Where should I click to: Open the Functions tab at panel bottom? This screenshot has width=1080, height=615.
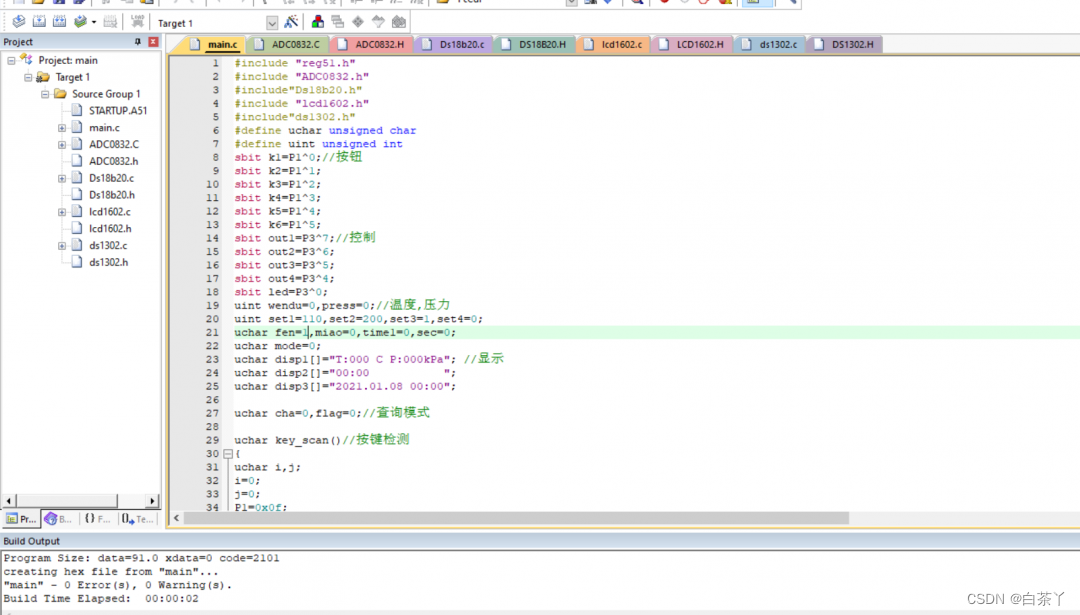pyautogui.click(x=97, y=519)
